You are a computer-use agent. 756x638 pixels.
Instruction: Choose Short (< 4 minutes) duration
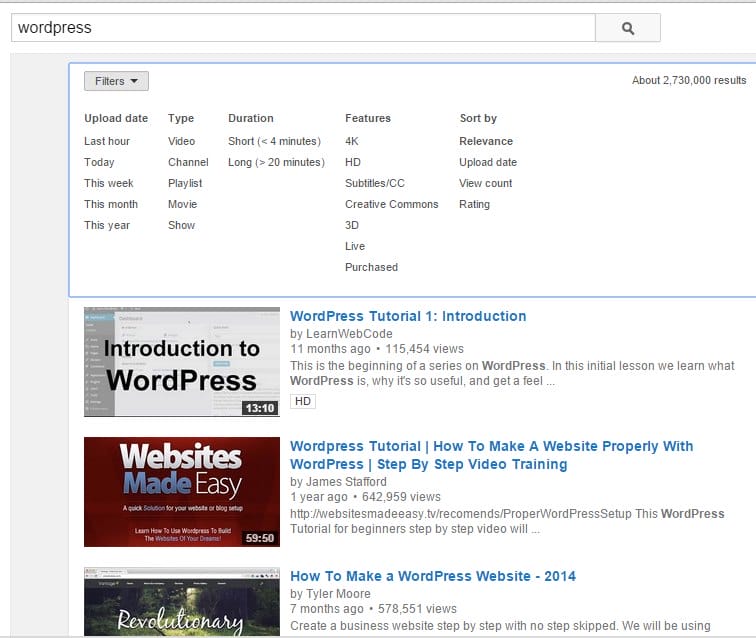click(274, 141)
